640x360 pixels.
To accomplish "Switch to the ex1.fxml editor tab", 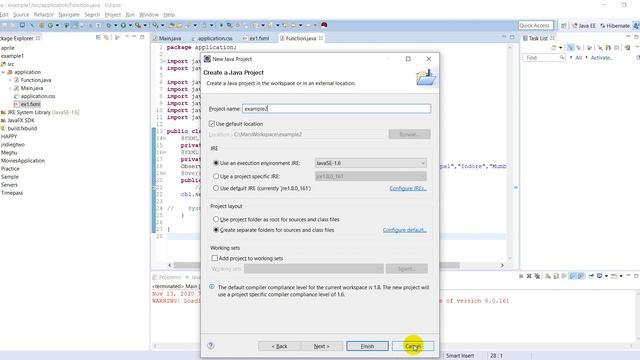I will pyautogui.click(x=256, y=38).
